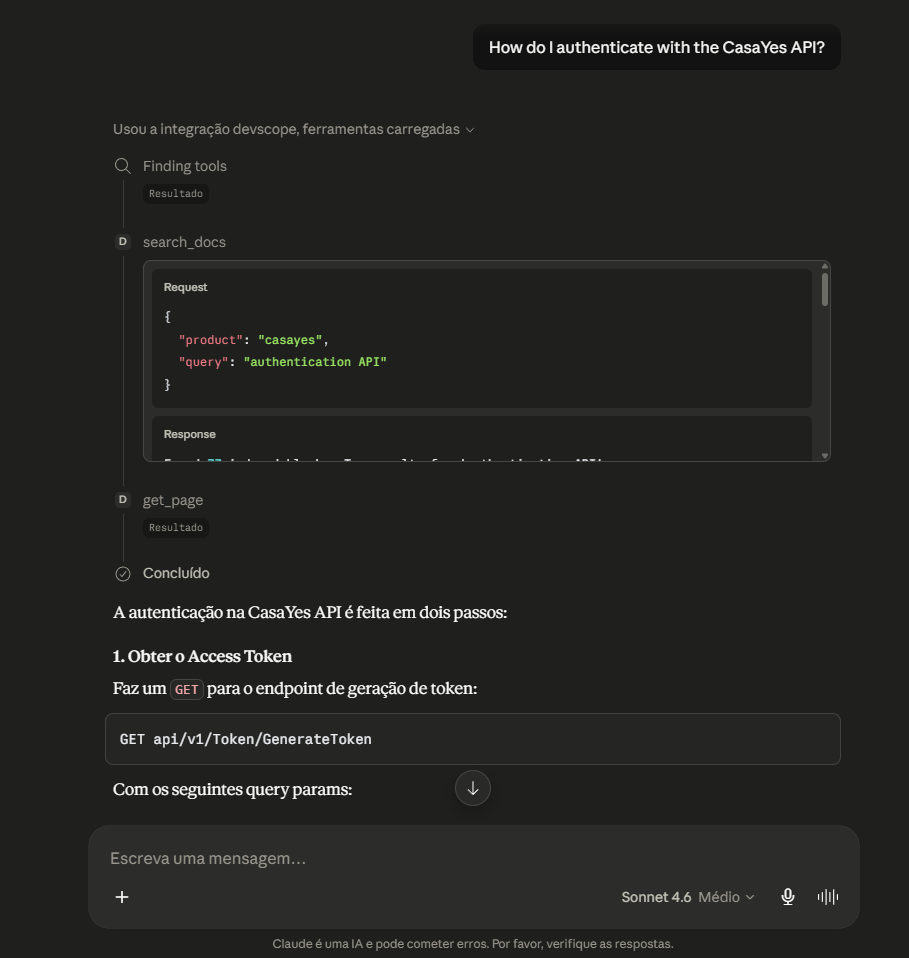The image size is (909, 958).
Task: Collapse the 'Usou a integração devscope' summary
Action: [x=293, y=130]
